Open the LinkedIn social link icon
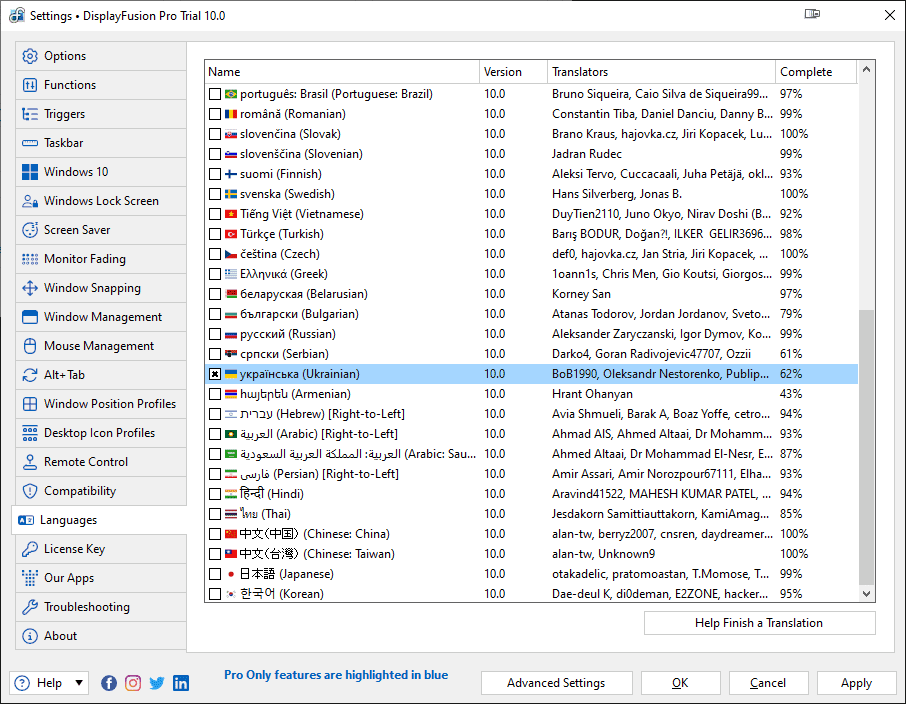906x704 pixels. point(181,683)
